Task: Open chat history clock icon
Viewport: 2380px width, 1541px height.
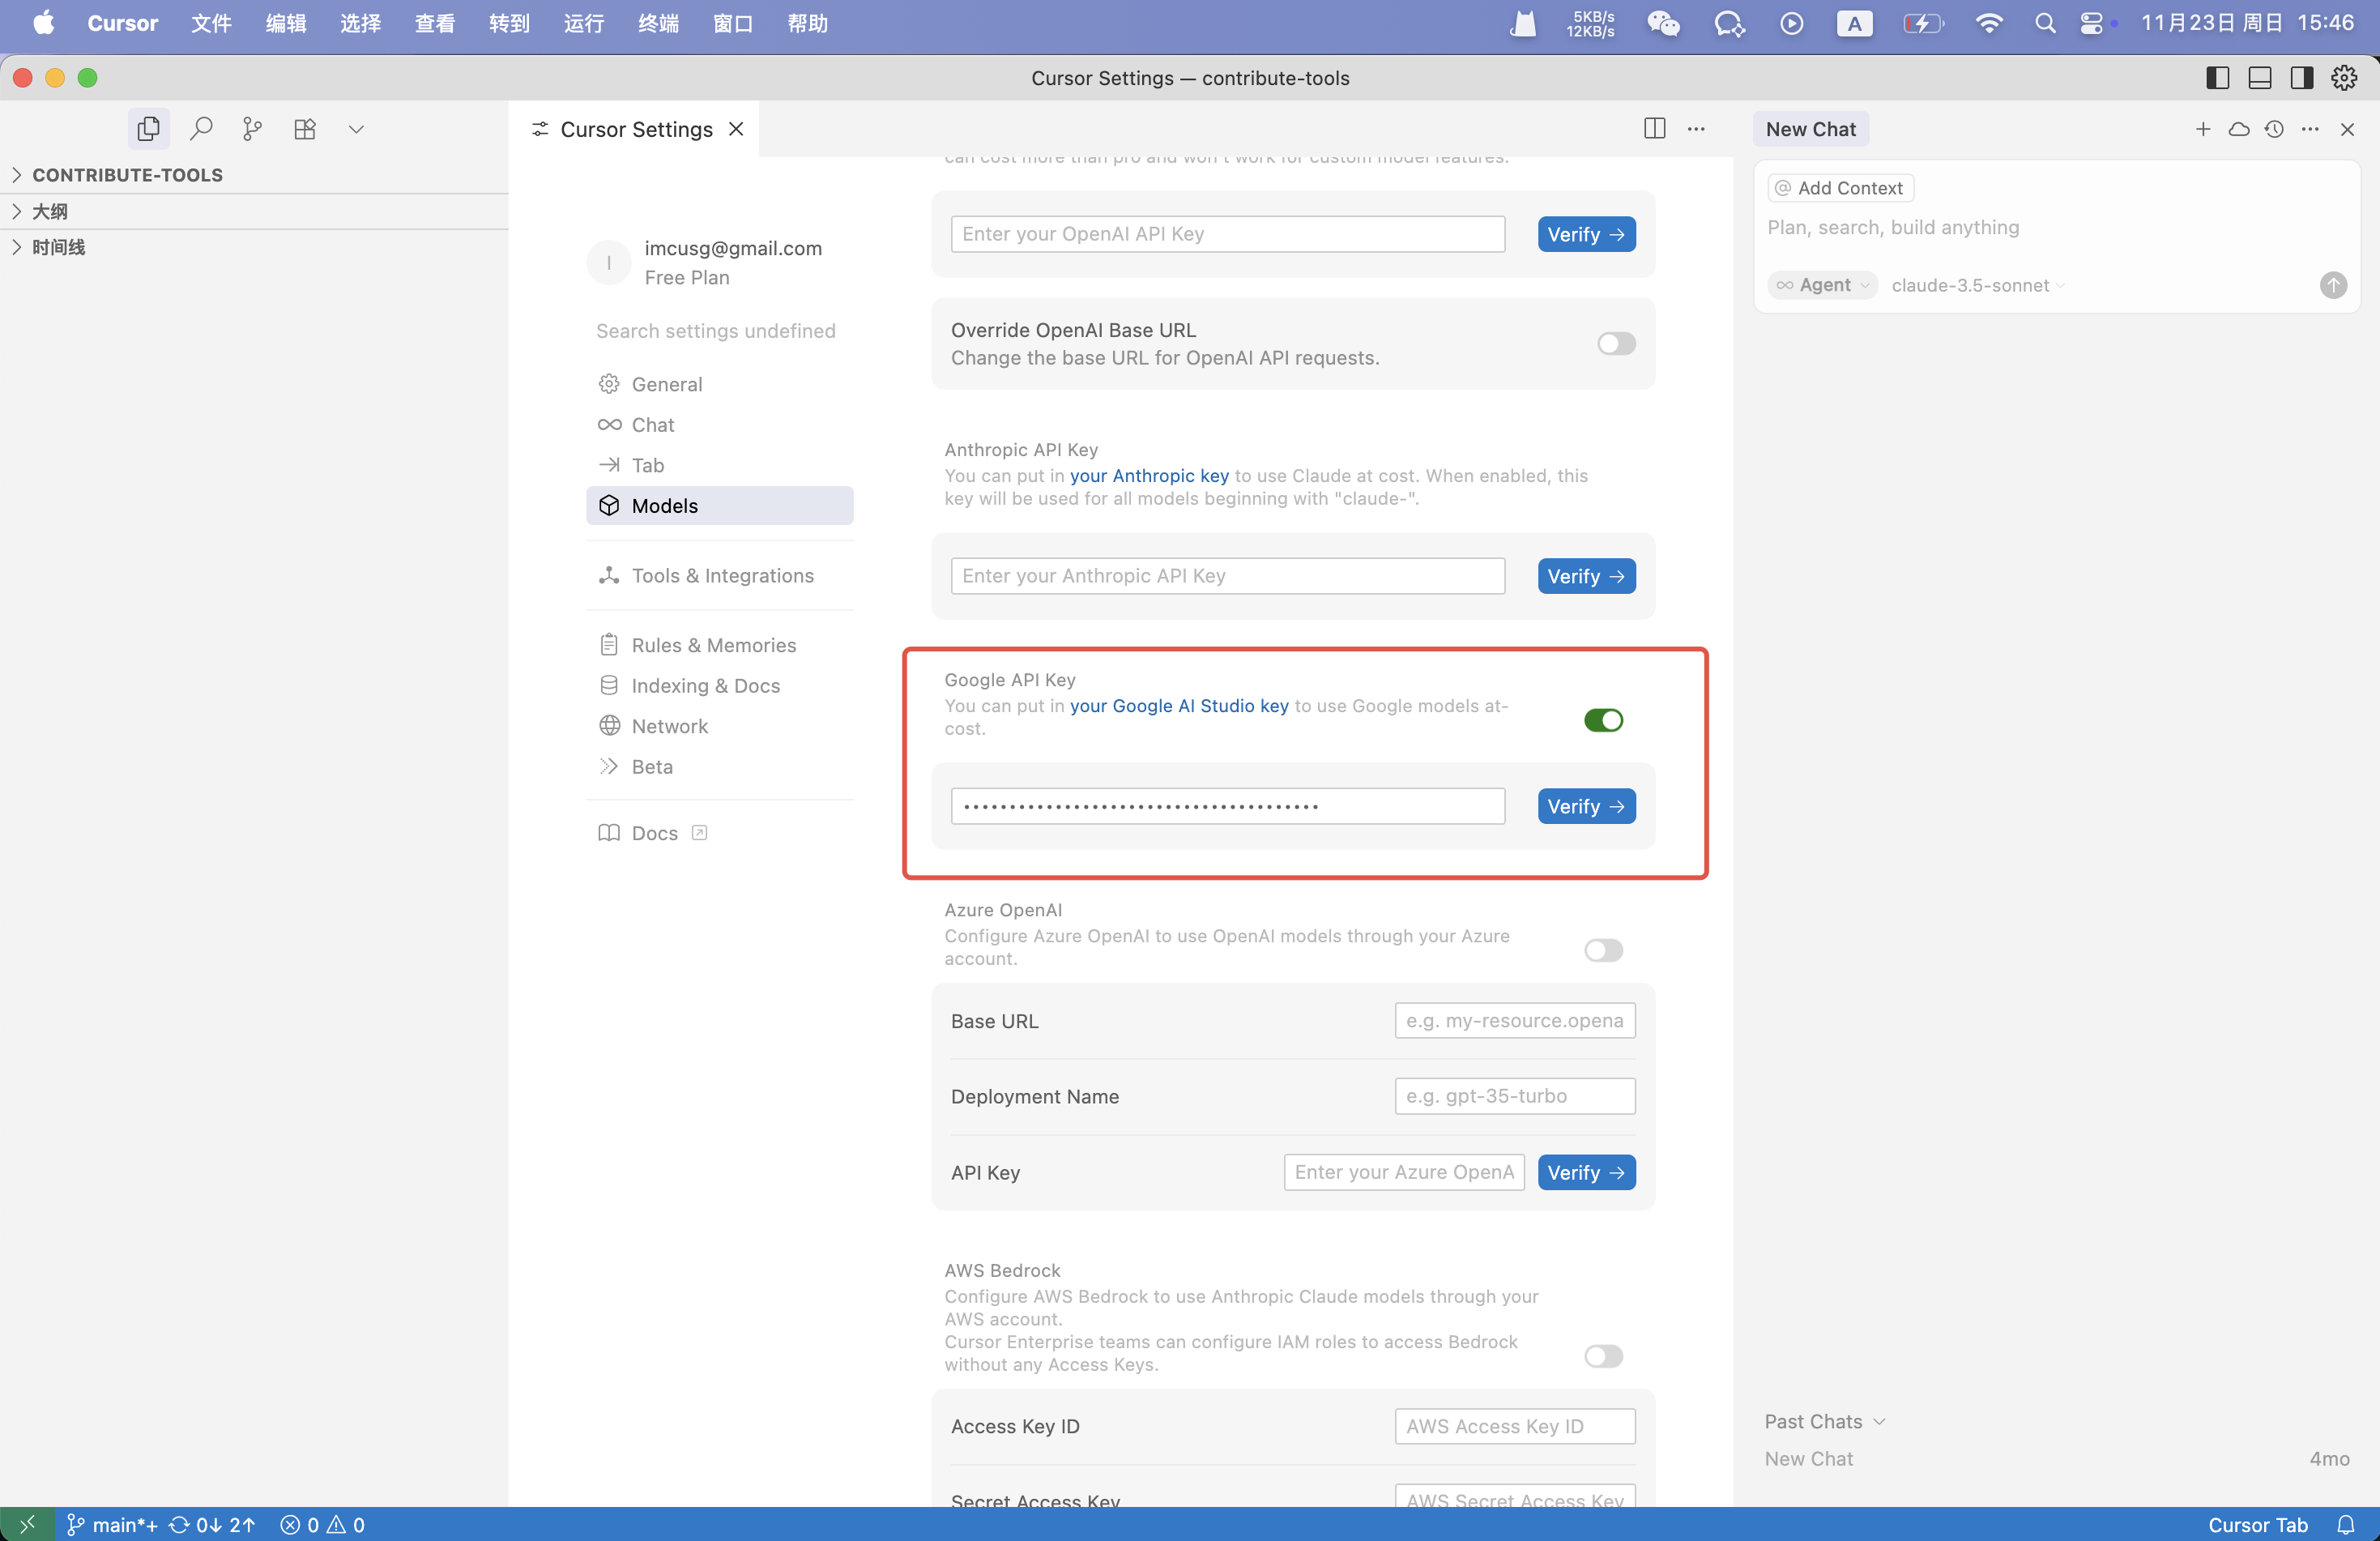Action: (x=2274, y=129)
